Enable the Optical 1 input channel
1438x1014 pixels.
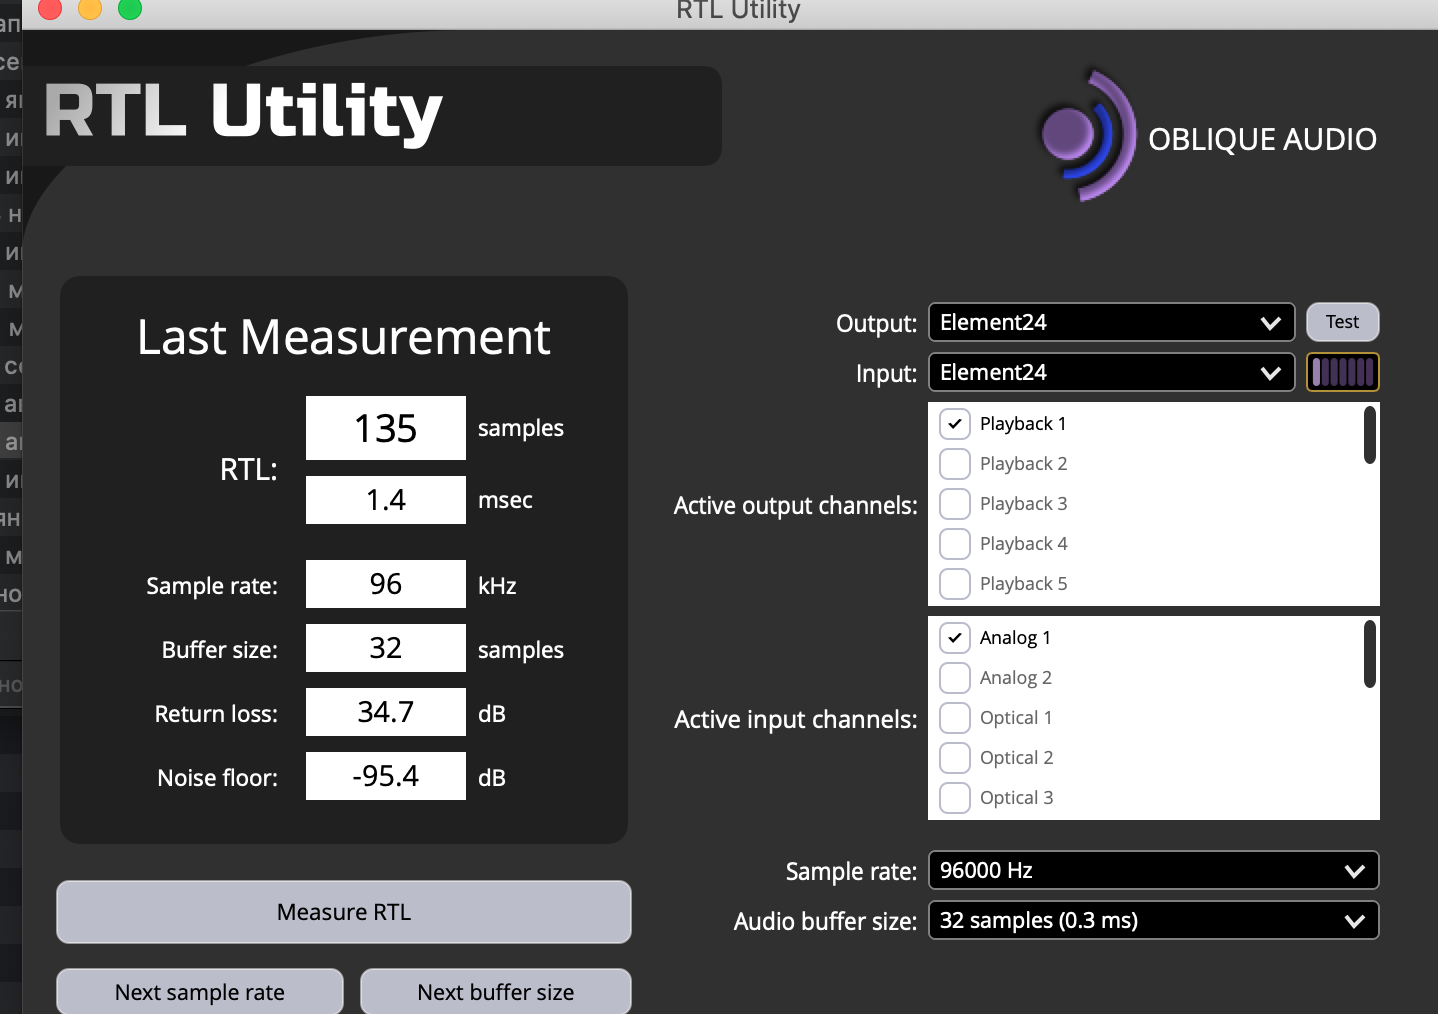955,718
